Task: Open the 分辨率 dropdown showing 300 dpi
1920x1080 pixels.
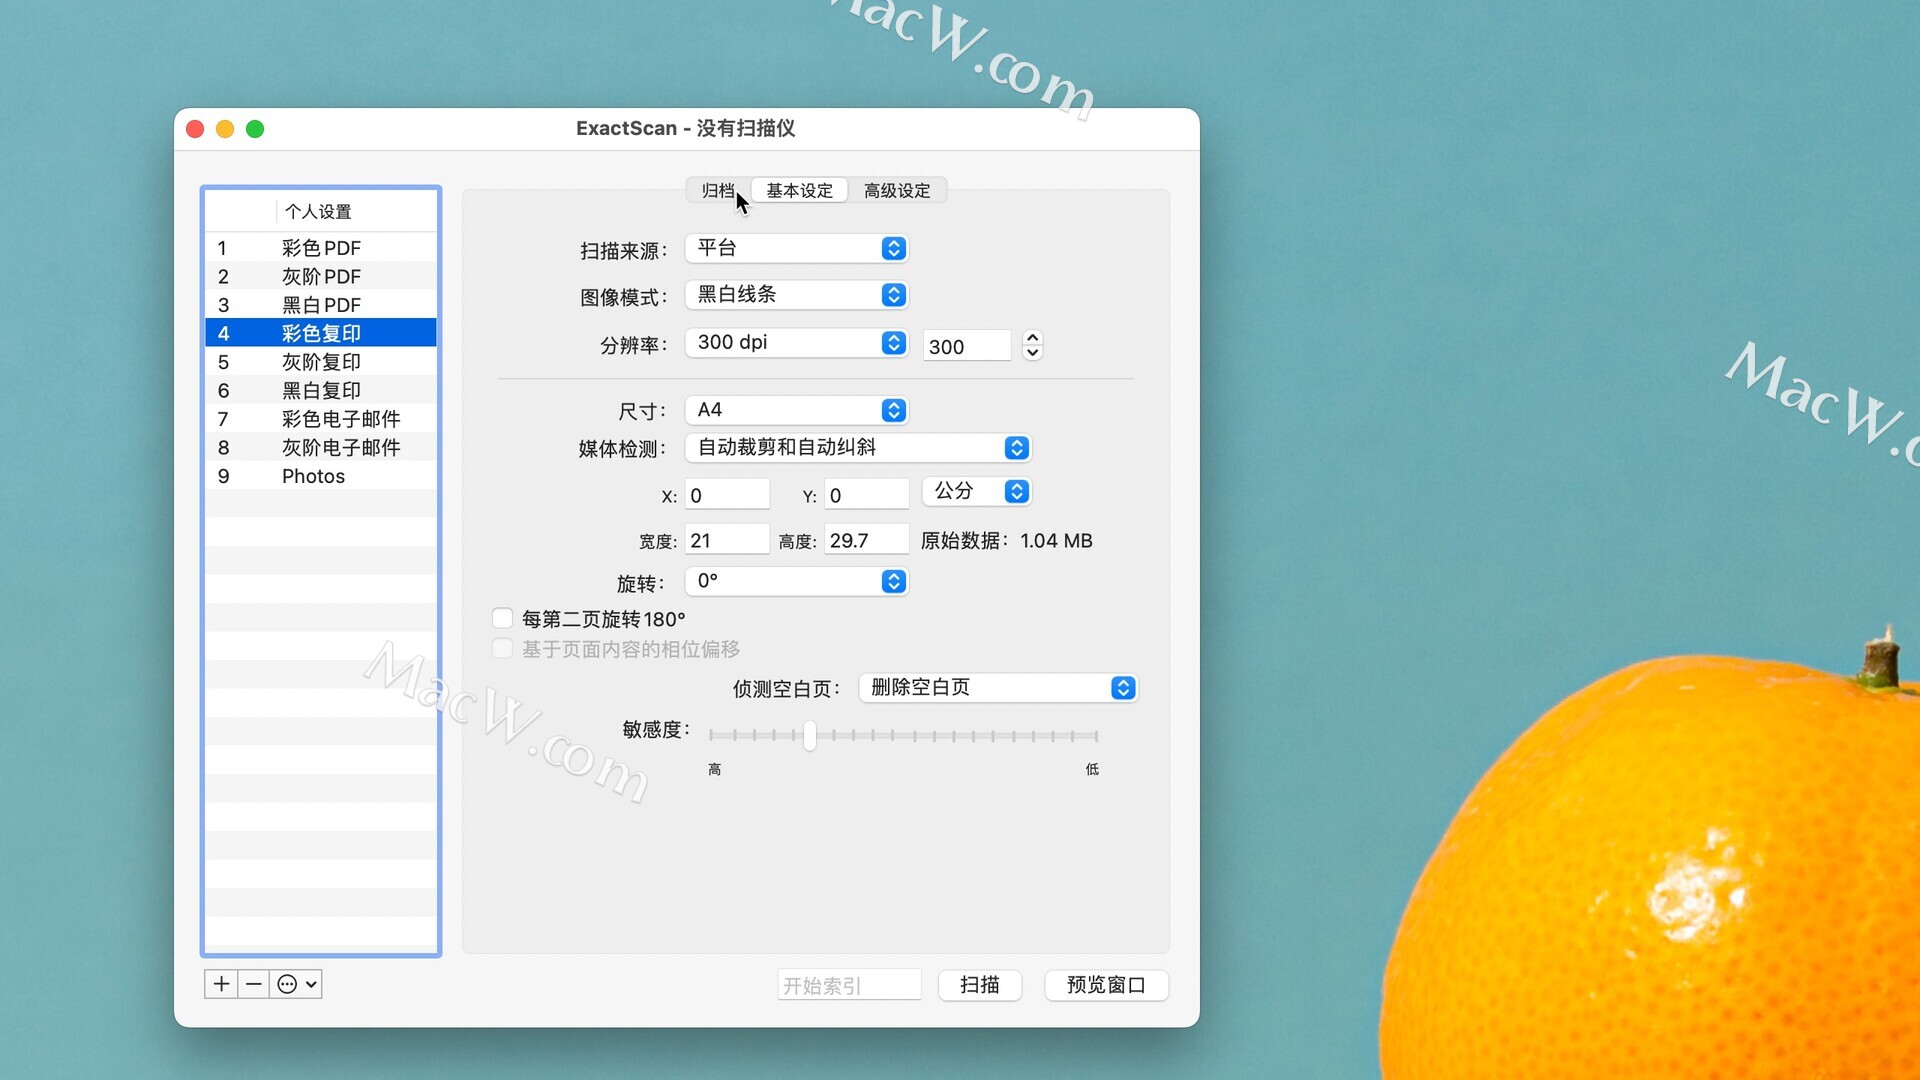Action: (796, 343)
